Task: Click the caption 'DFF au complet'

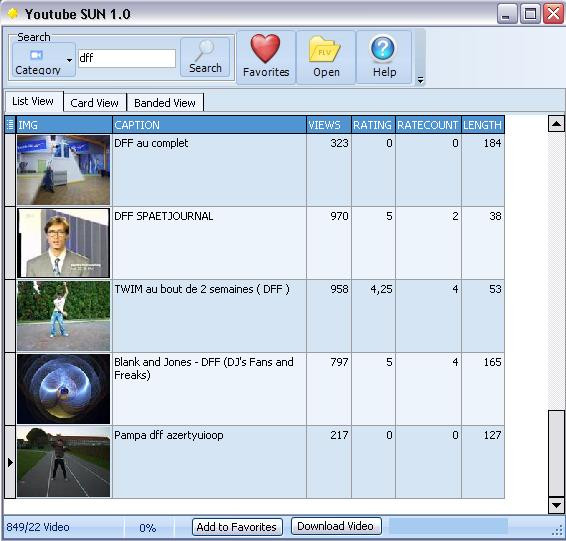Action: [151, 143]
